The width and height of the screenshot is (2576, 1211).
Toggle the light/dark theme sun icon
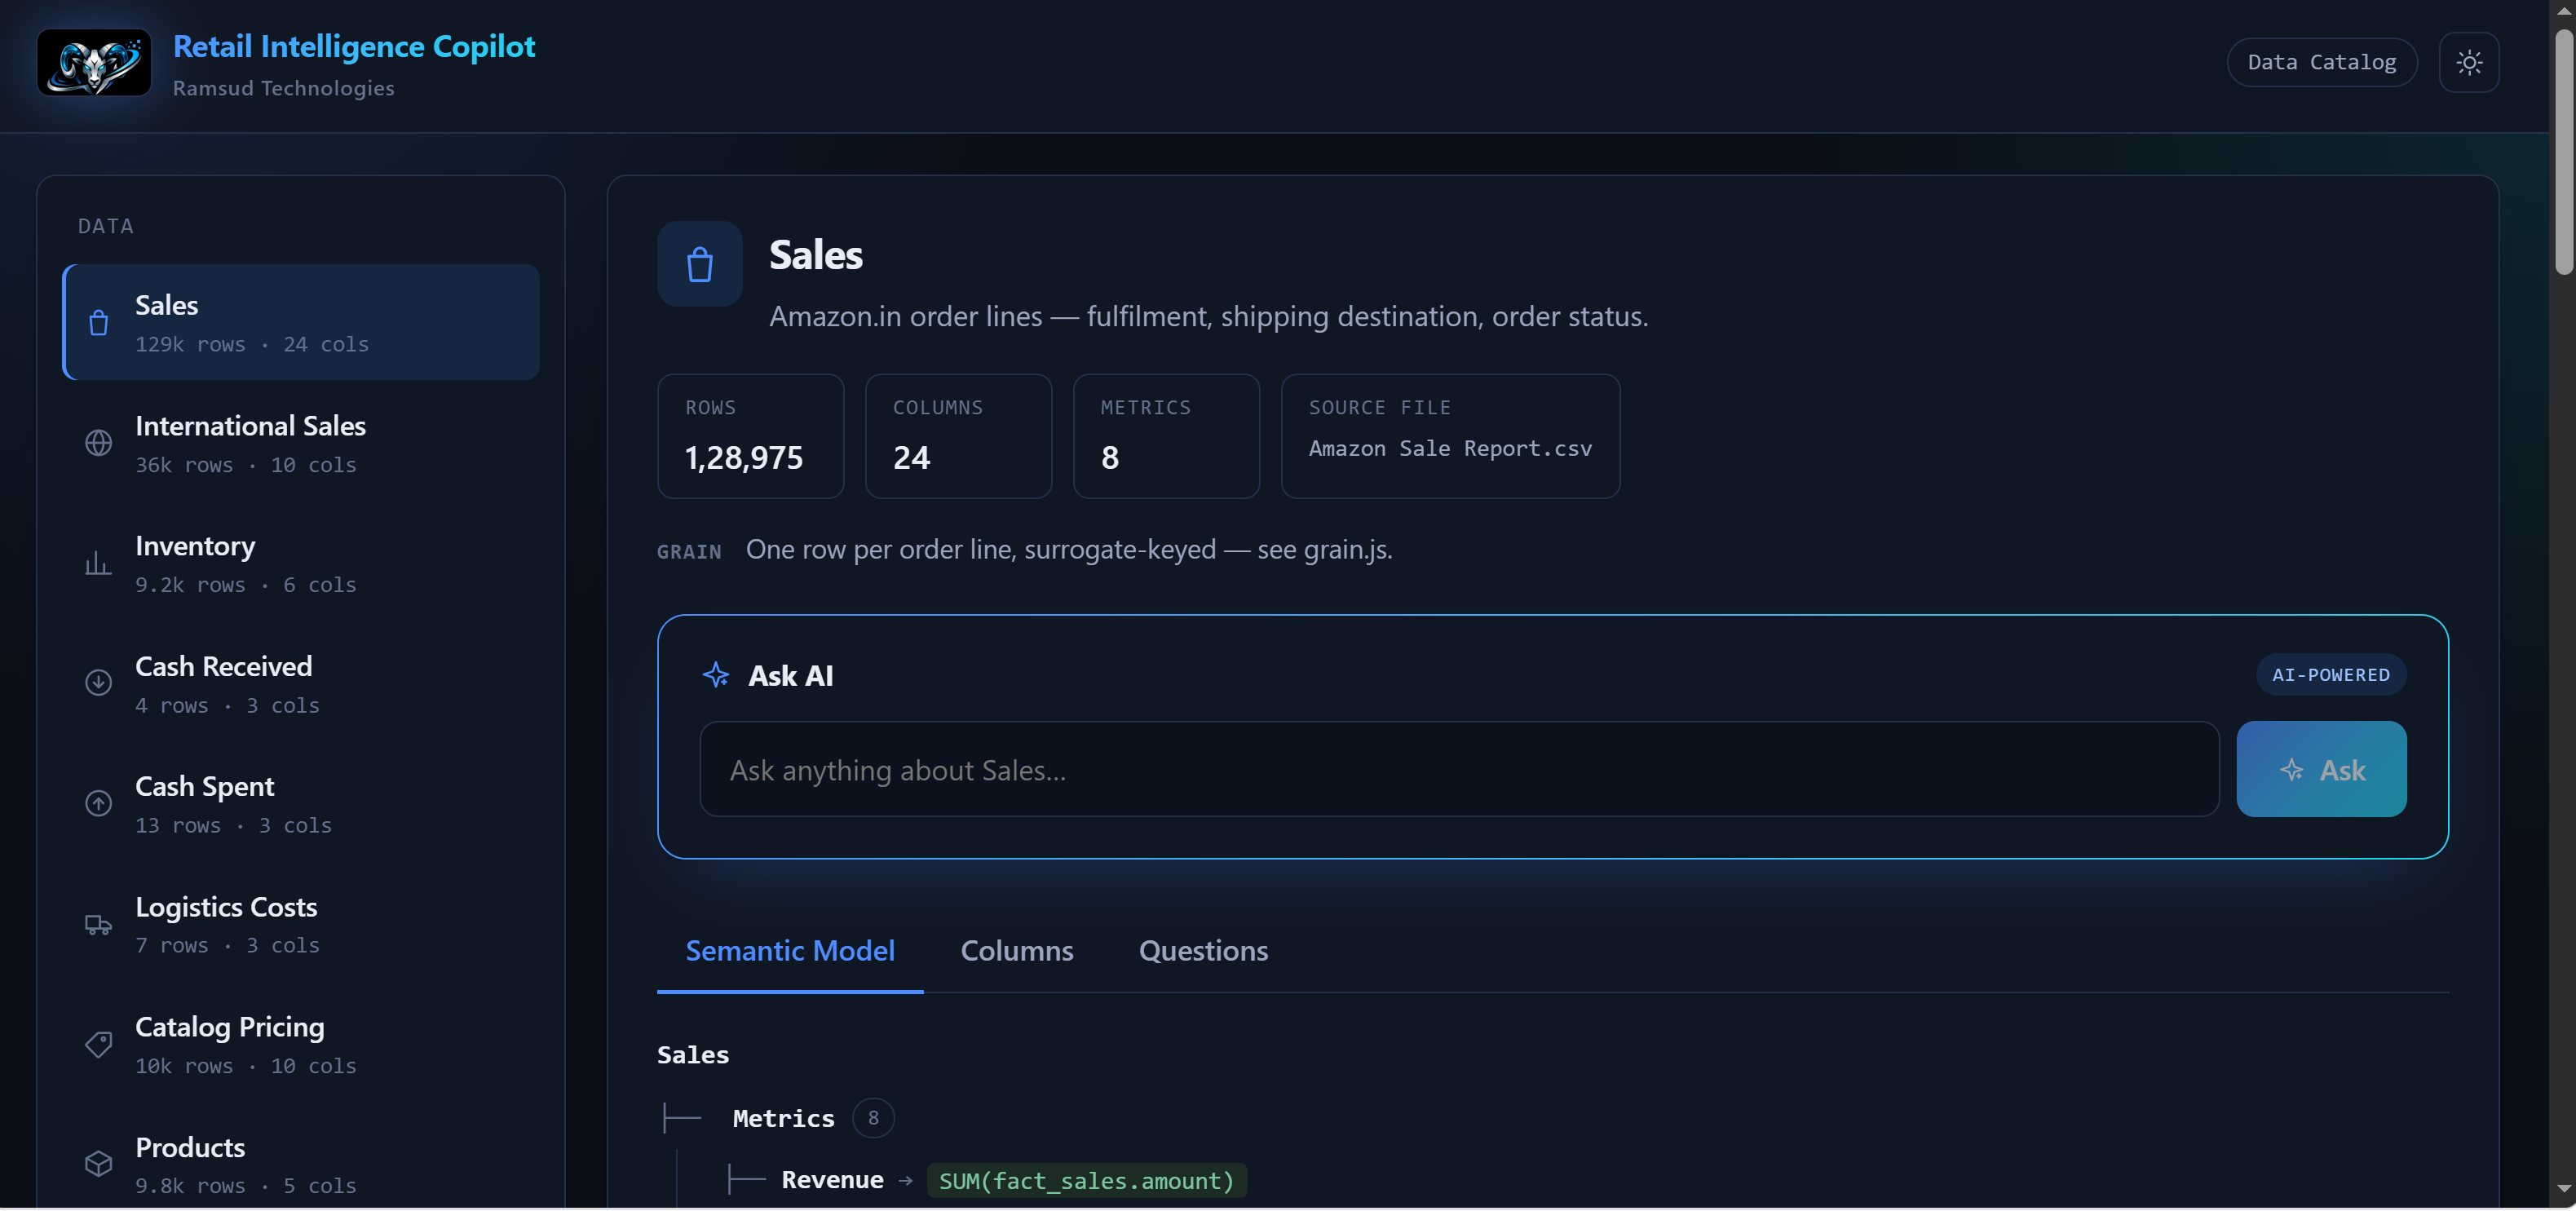point(2468,62)
